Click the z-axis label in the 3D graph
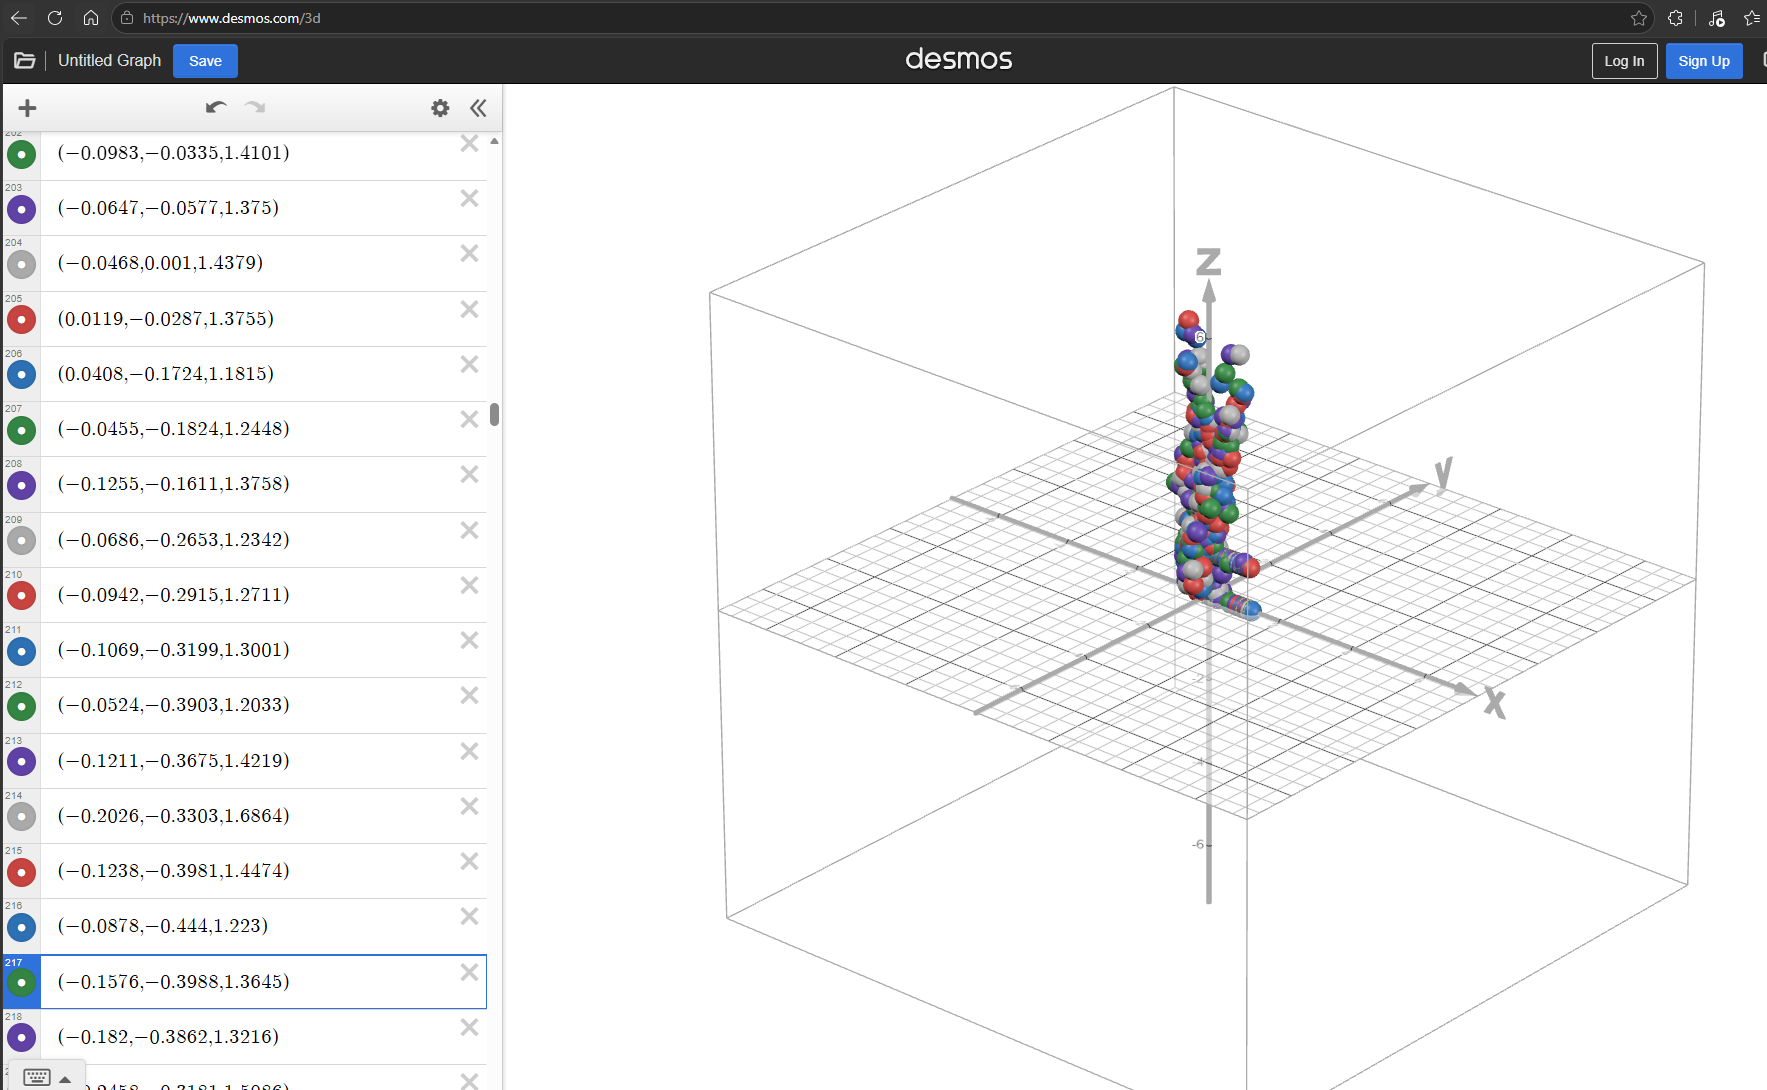Viewport: 1767px width, 1090px height. (1208, 262)
